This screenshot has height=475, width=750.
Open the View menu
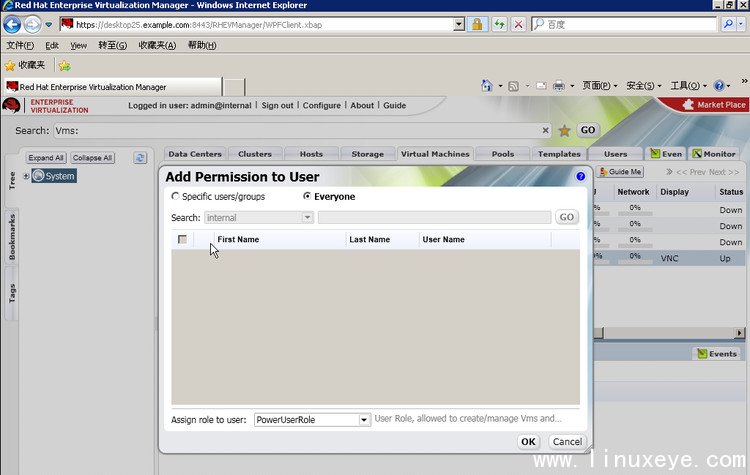tap(78, 45)
